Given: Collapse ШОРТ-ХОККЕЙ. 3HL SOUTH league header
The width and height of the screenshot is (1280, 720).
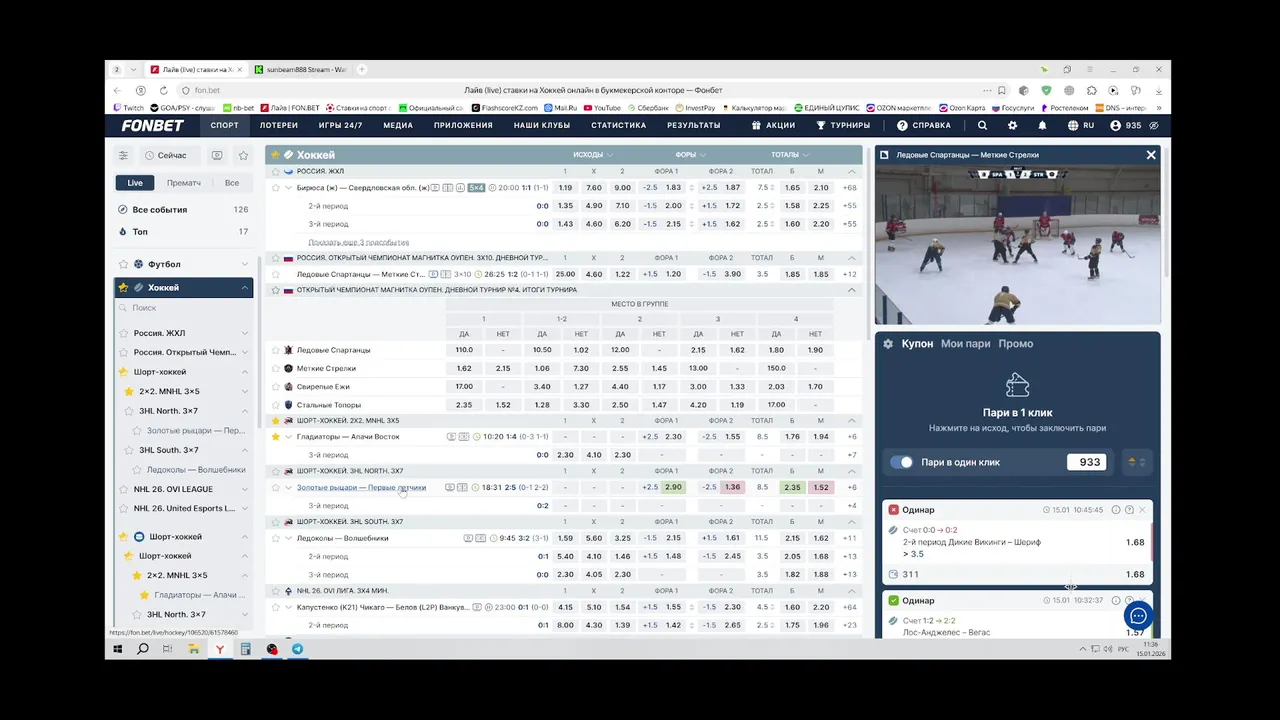Looking at the screenshot, I should click(853, 521).
